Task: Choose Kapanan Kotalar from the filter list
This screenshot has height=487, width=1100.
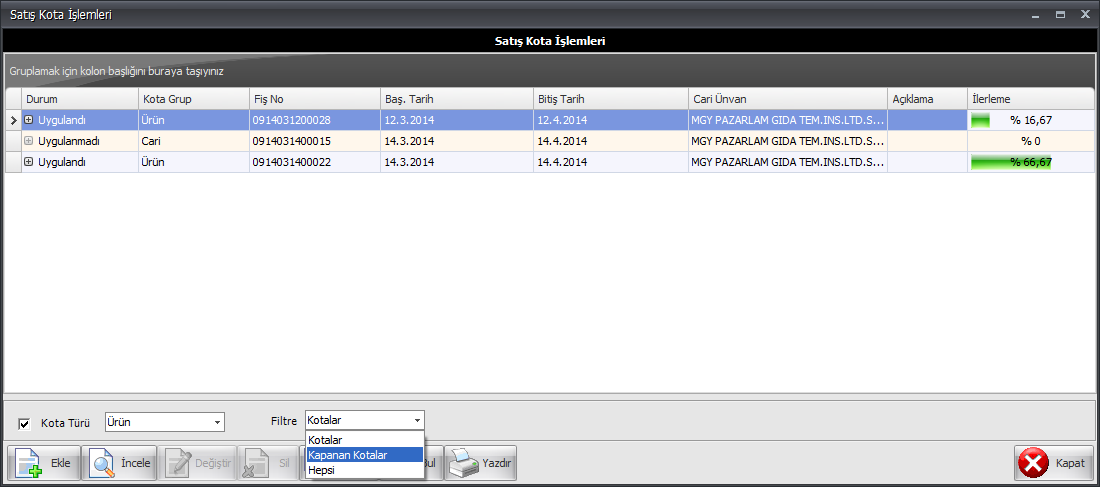Action: point(365,455)
